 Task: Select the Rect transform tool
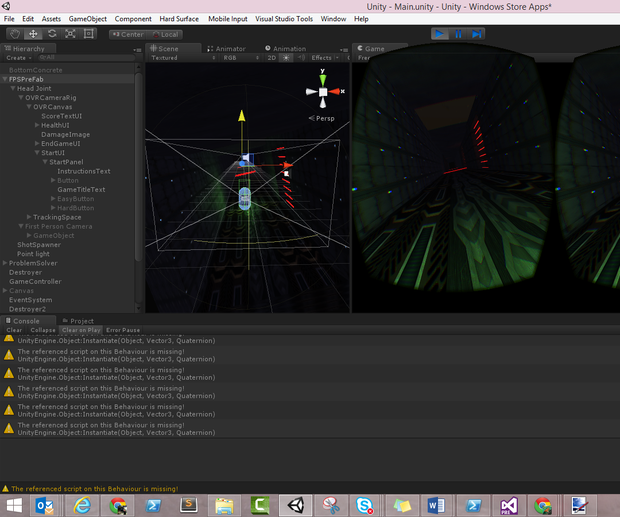point(89,34)
